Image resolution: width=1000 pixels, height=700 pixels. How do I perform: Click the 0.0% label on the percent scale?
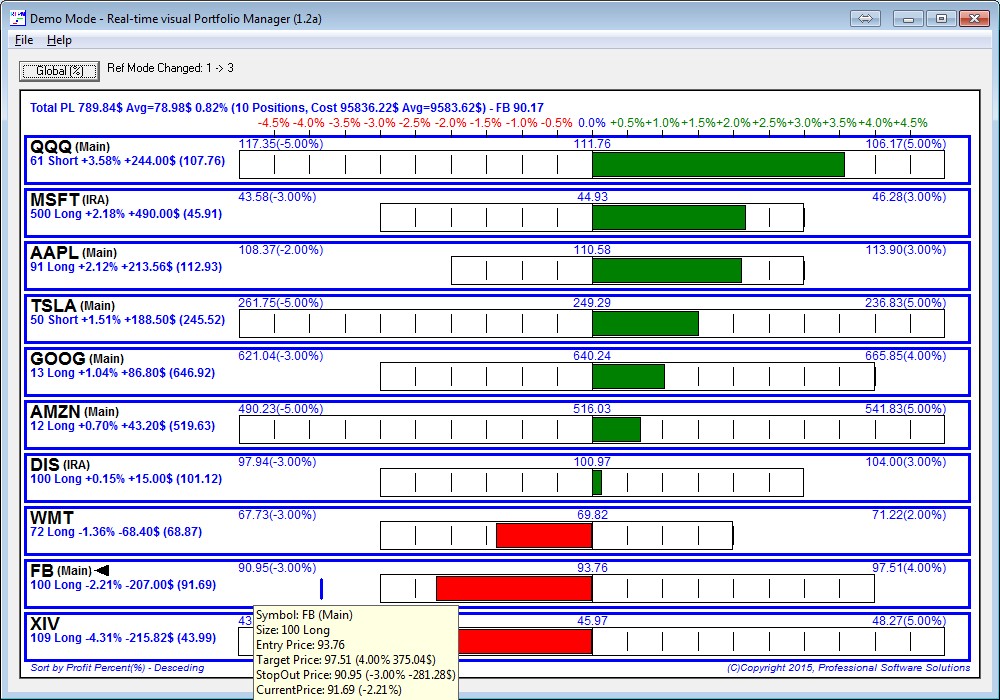point(592,123)
